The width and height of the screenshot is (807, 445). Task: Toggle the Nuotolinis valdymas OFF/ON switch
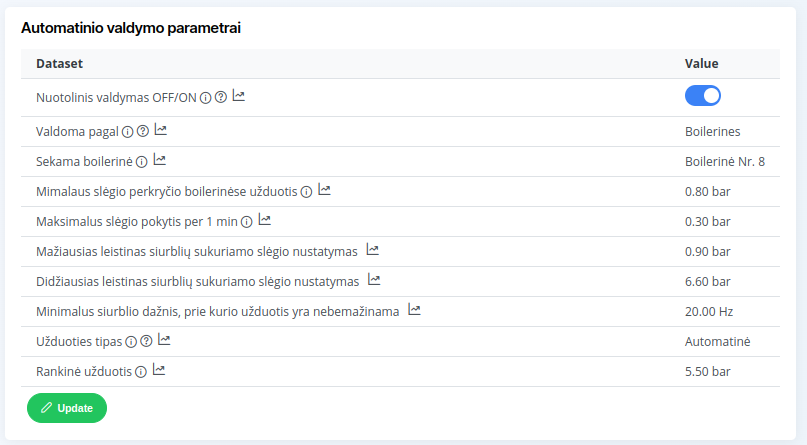pos(702,96)
